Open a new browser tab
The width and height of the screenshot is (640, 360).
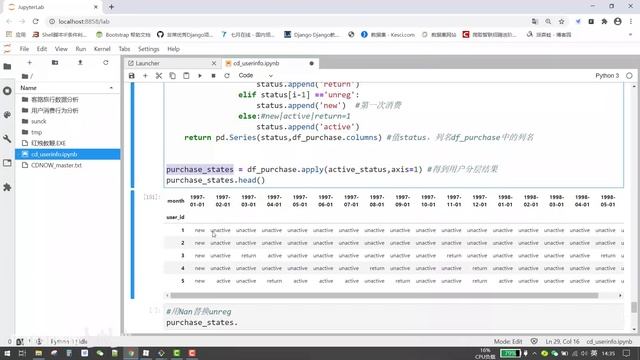pyautogui.click(x=111, y=7)
